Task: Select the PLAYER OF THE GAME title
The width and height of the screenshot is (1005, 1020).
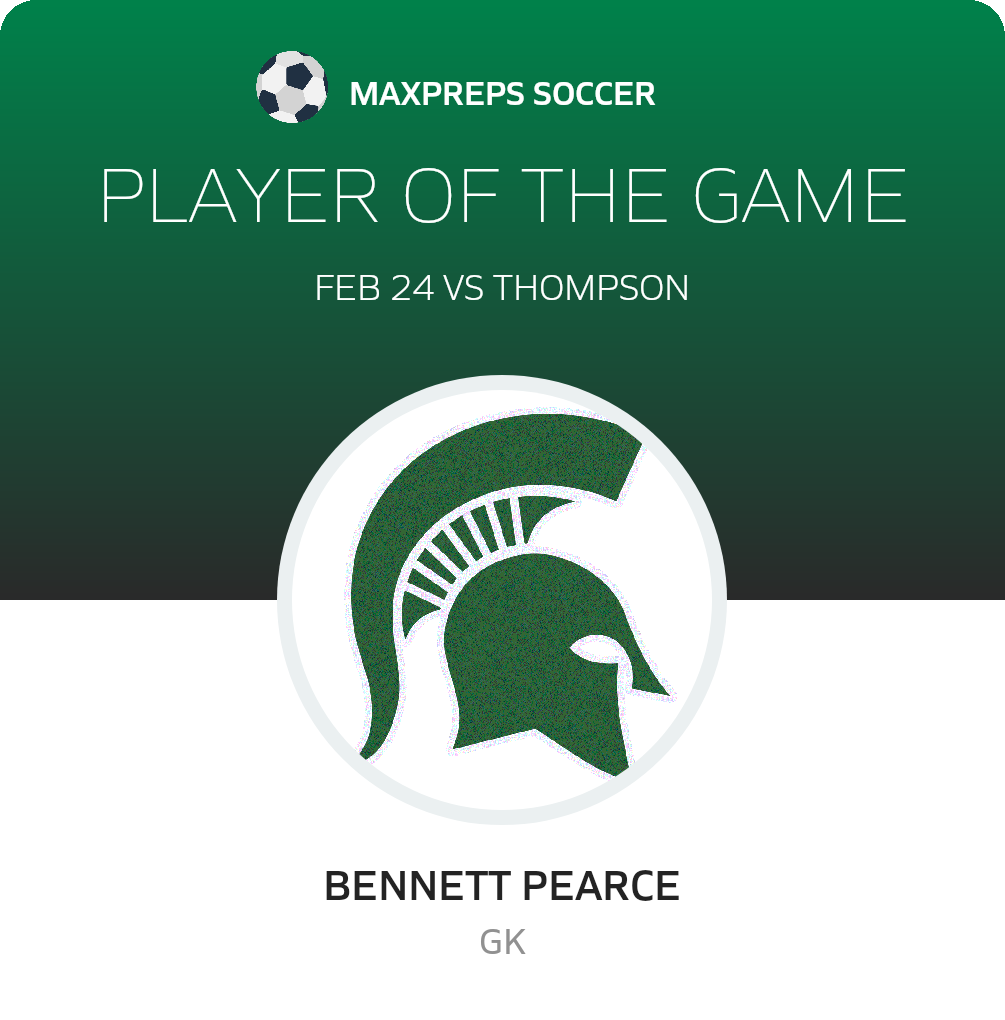Action: [x=503, y=195]
